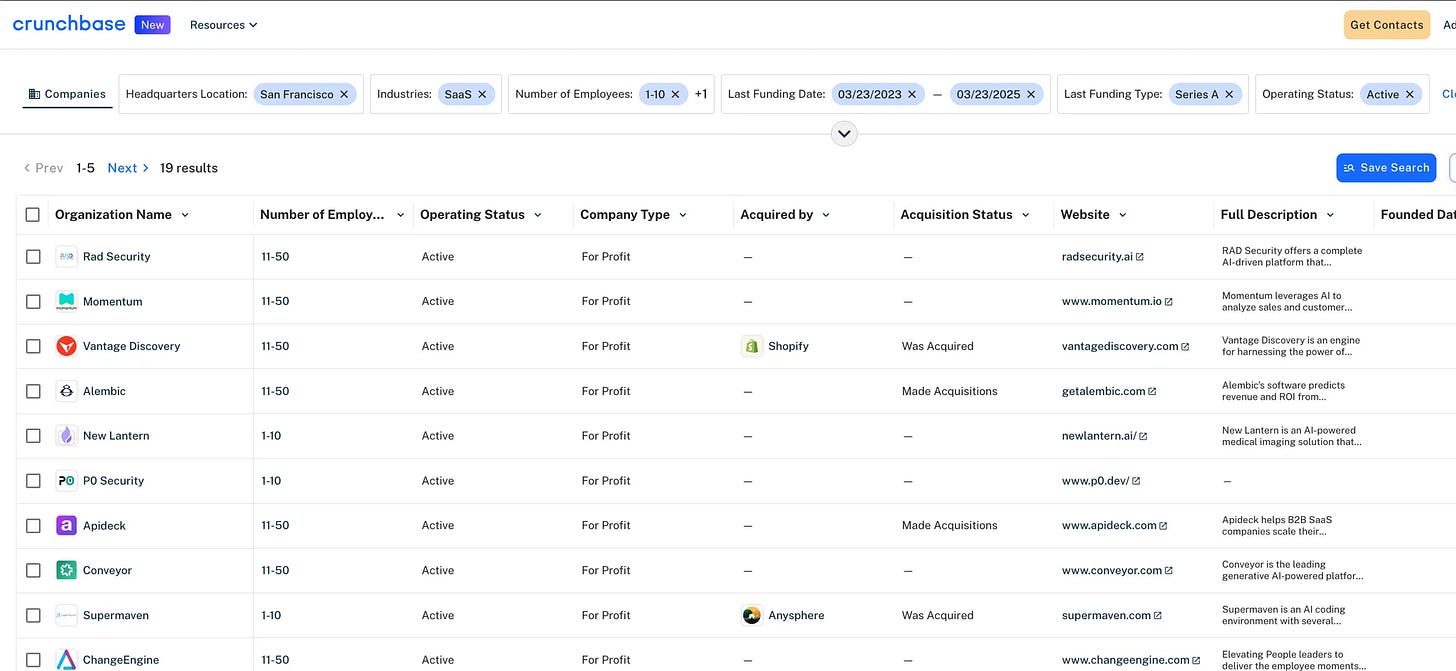Open the Shopify acquirer link

[788, 346]
